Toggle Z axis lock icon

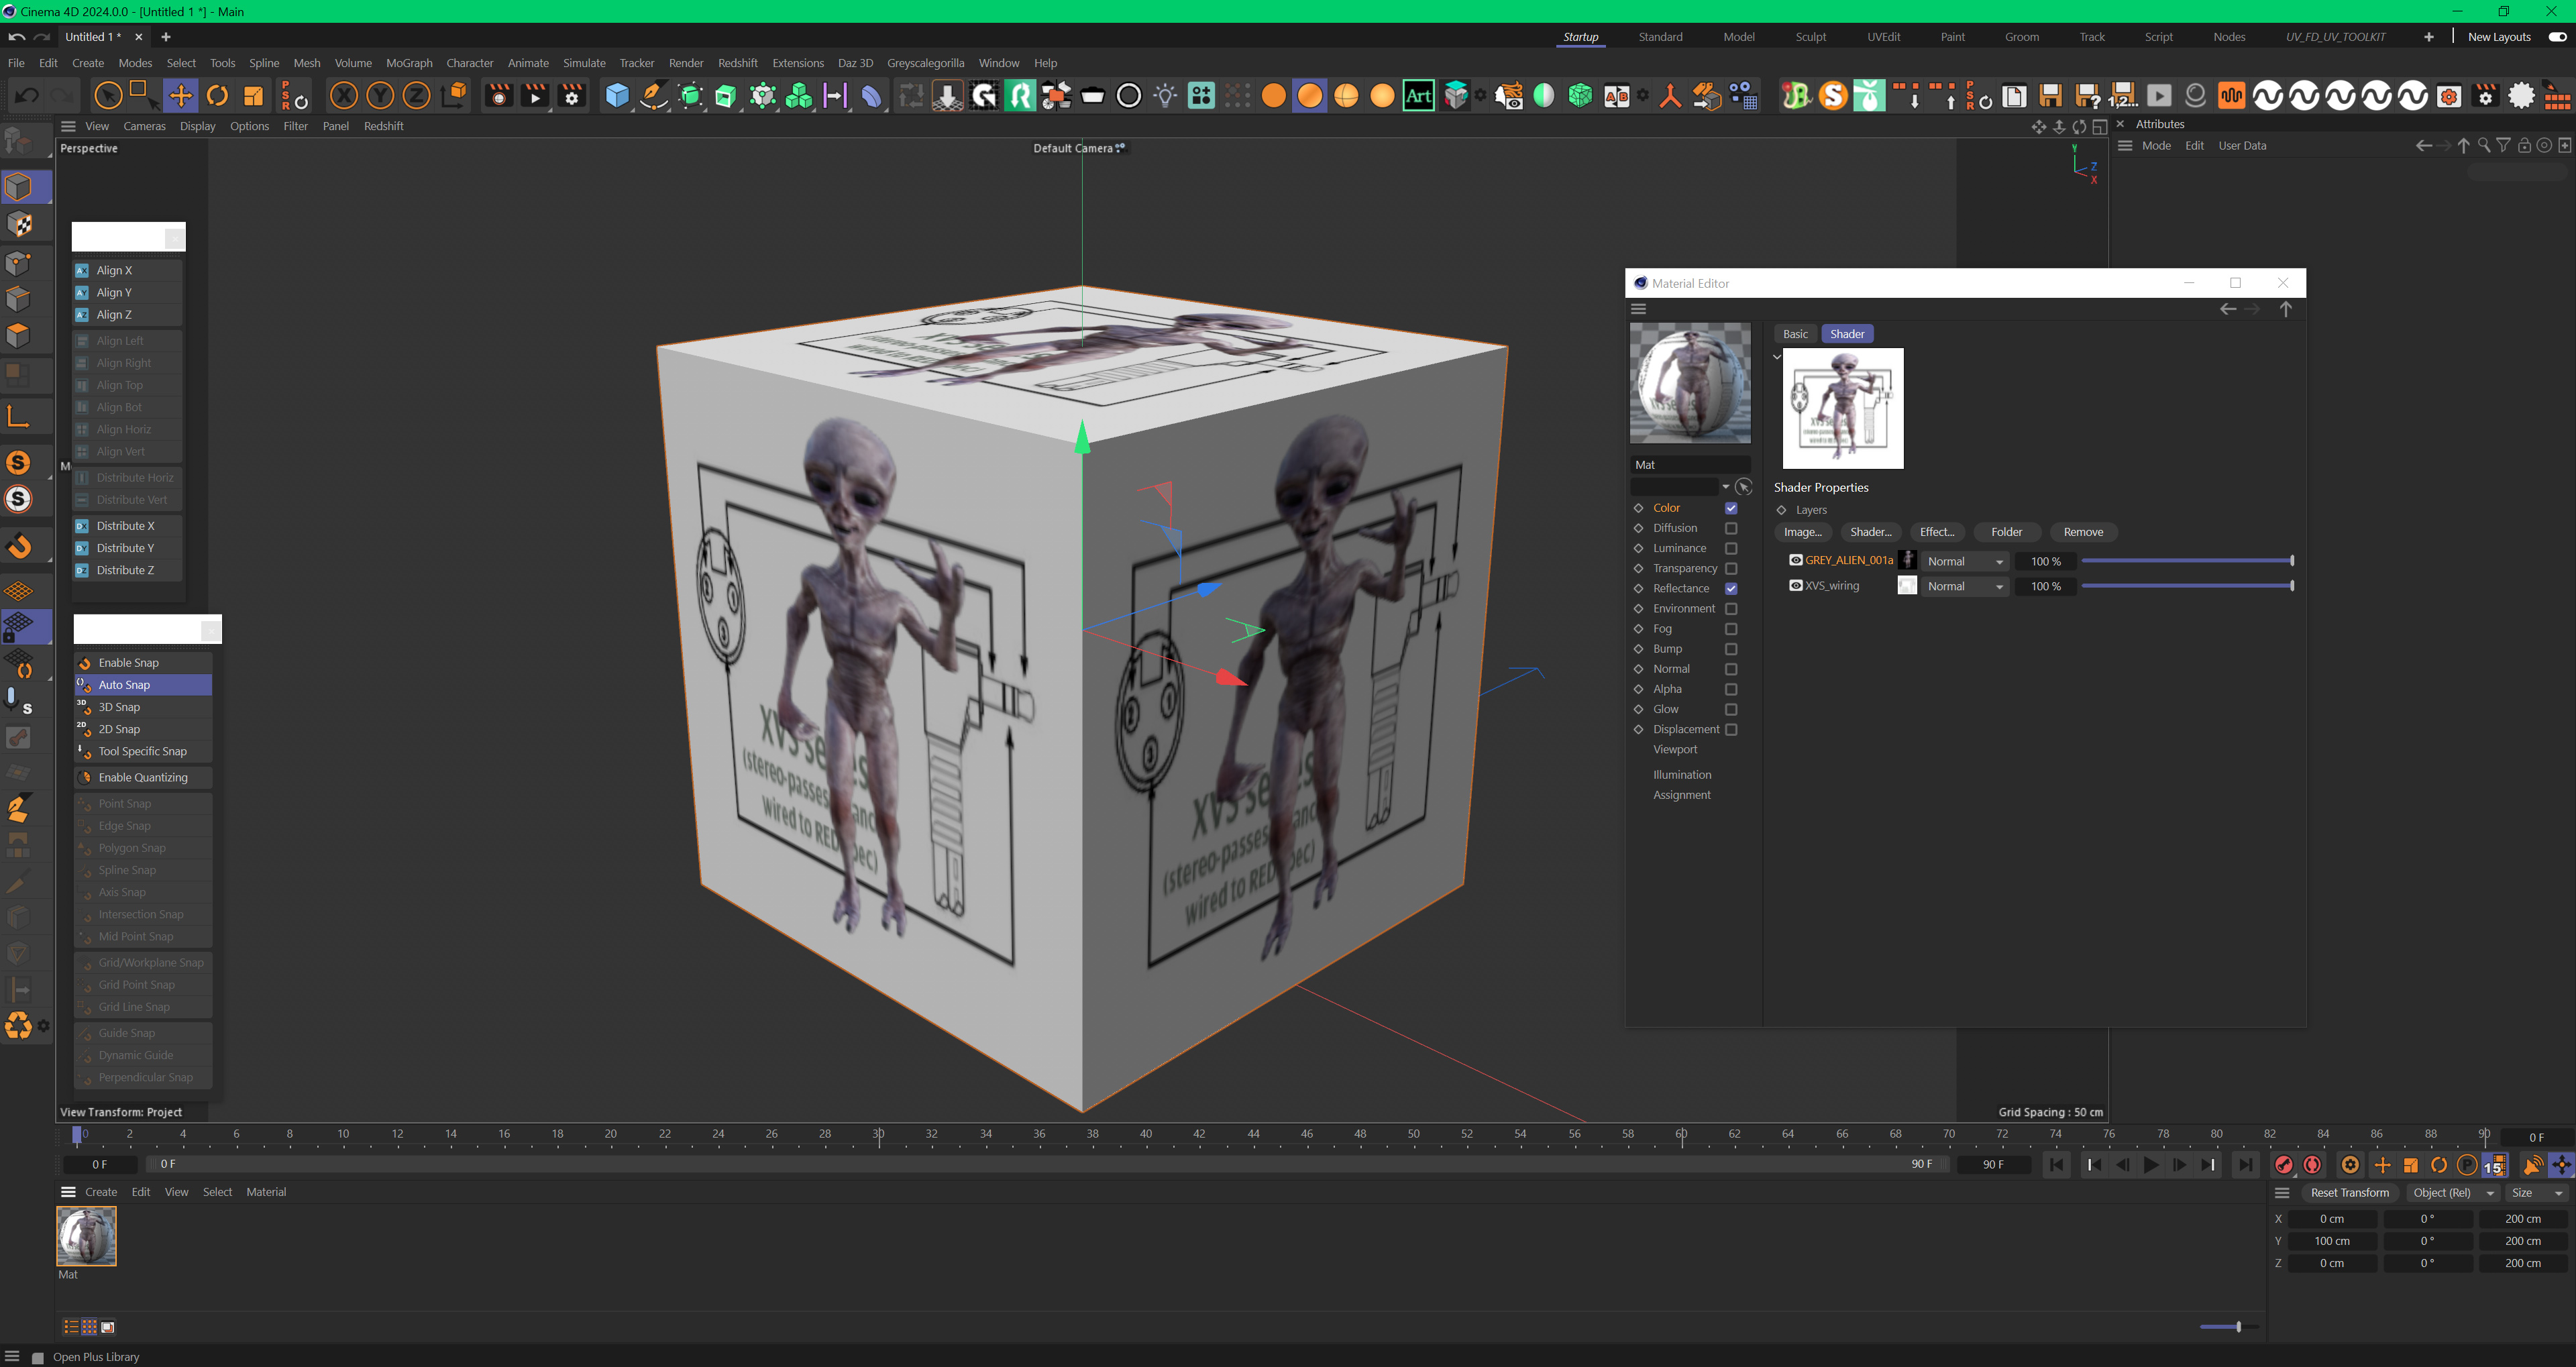click(x=416, y=96)
